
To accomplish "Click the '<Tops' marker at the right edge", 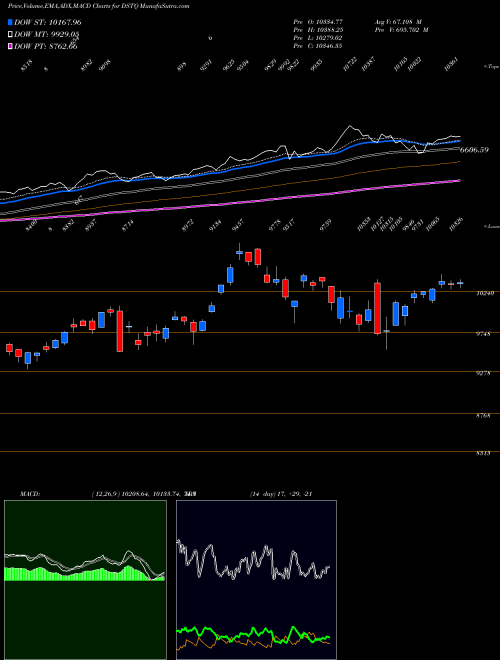I will pos(491,67).
